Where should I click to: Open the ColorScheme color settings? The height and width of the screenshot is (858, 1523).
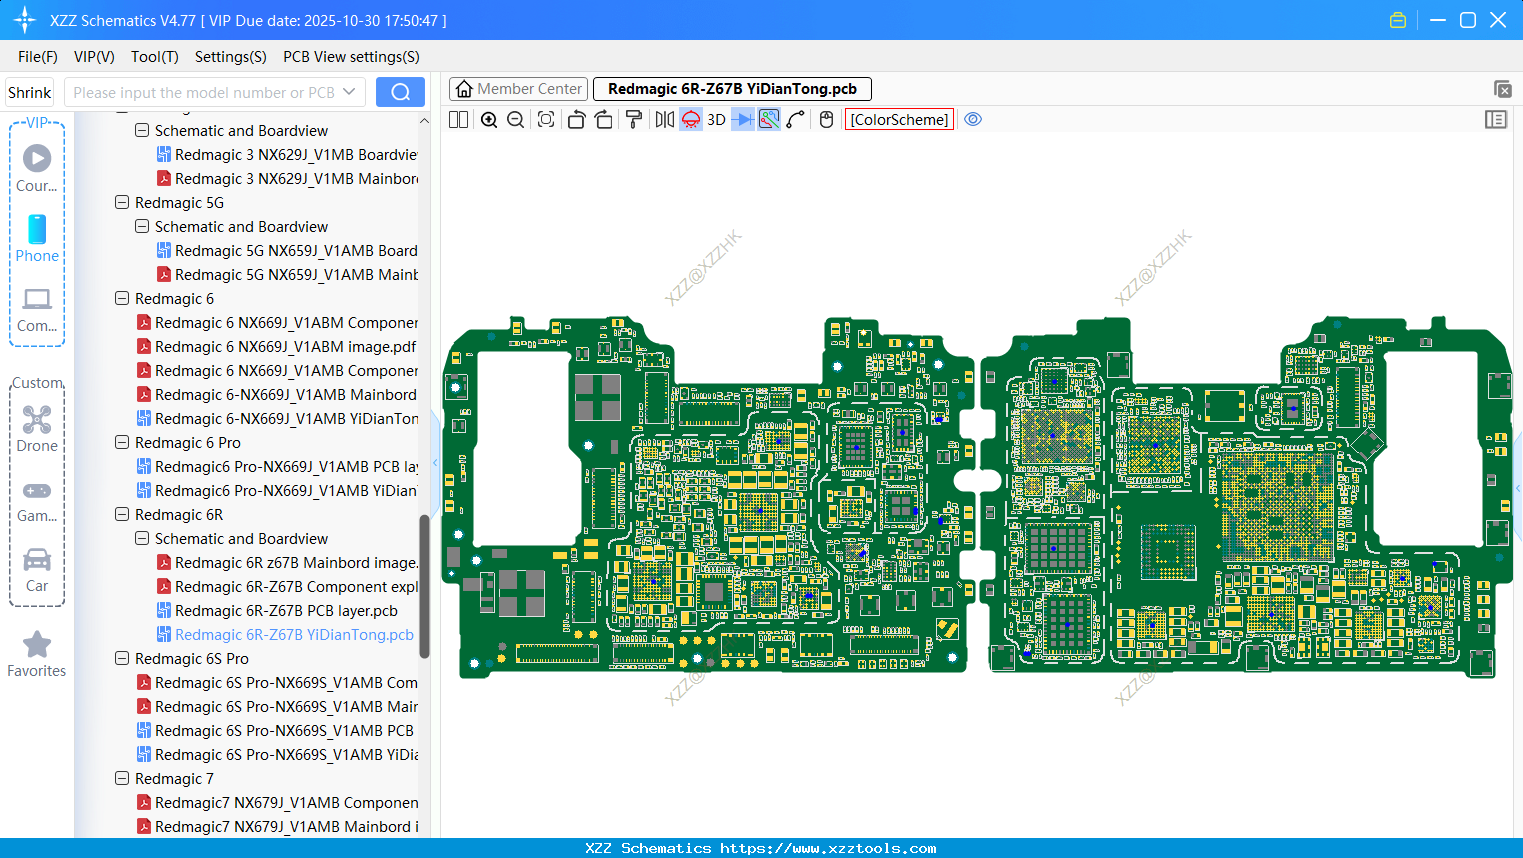coord(898,119)
